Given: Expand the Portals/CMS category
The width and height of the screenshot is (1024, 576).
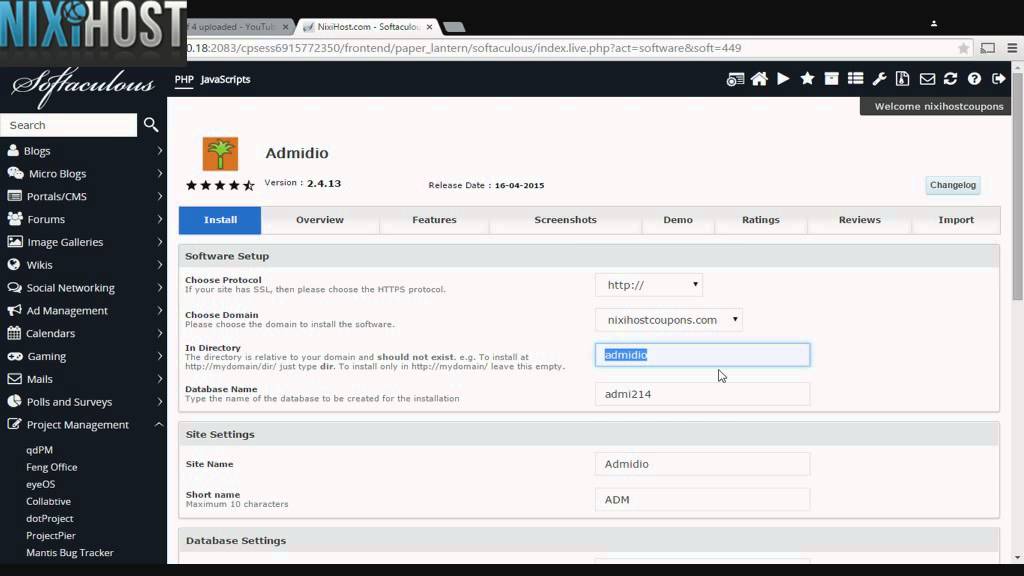Looking at the screenshot, I should point(84,197).
